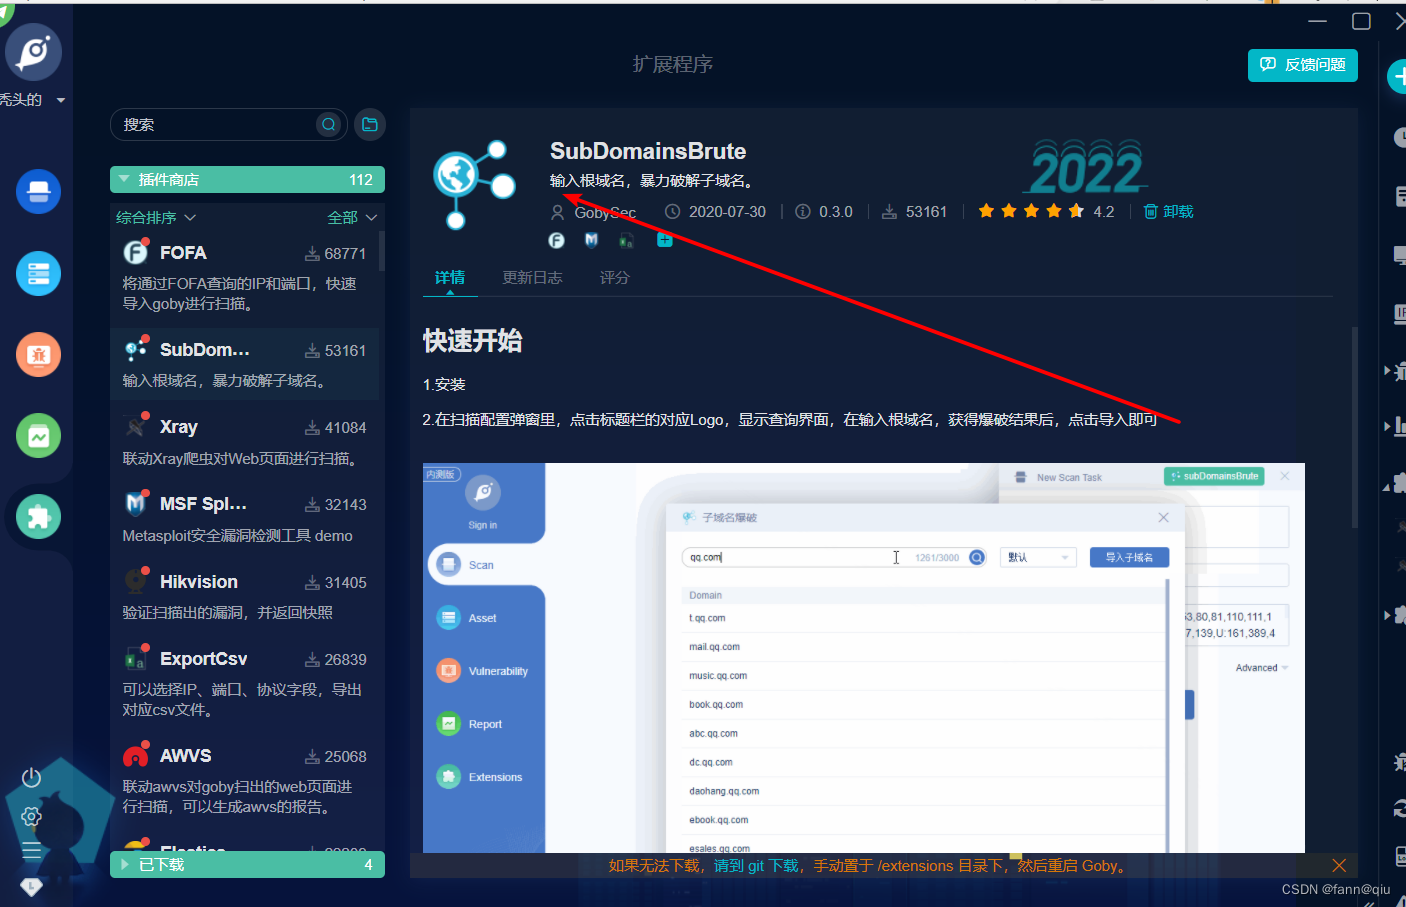Open settings gear in sidebar
The width and height of the screenshot is (1406, 907).
pos(32,816)
